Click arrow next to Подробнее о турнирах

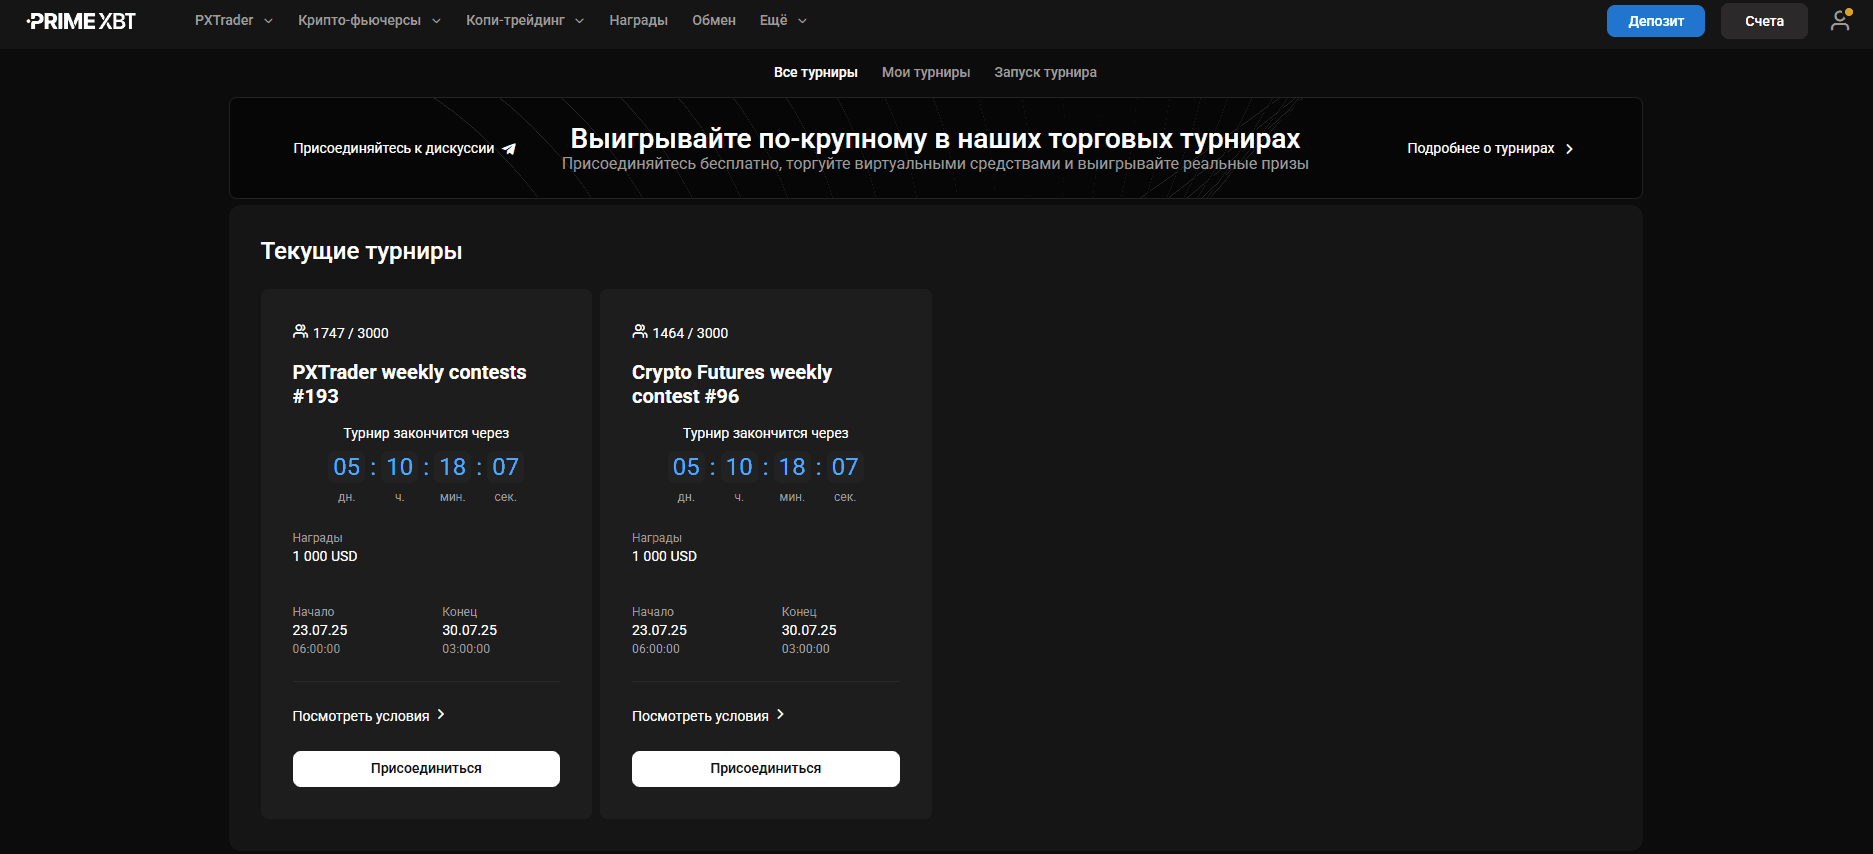1569,149
